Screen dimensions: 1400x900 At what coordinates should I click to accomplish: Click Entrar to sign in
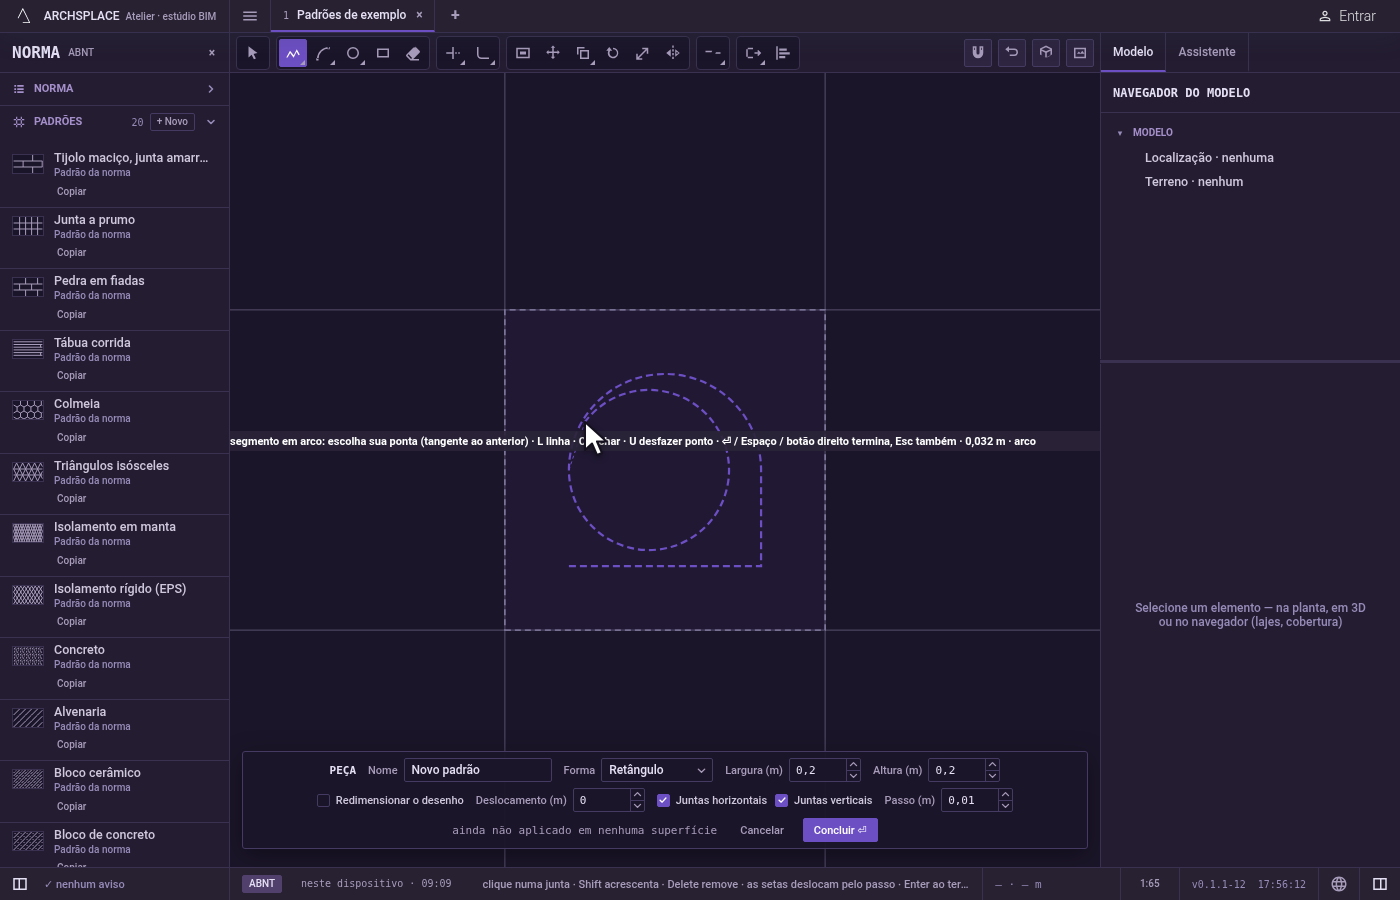(1347, 16)
